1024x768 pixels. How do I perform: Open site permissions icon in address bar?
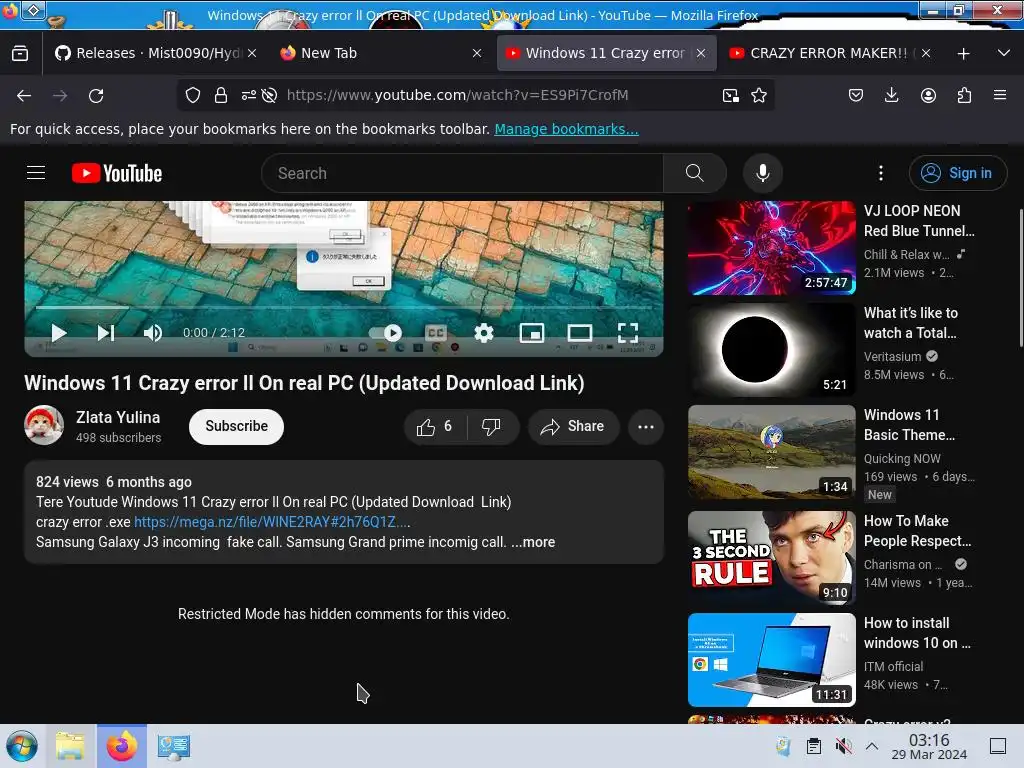pos(248,95)
